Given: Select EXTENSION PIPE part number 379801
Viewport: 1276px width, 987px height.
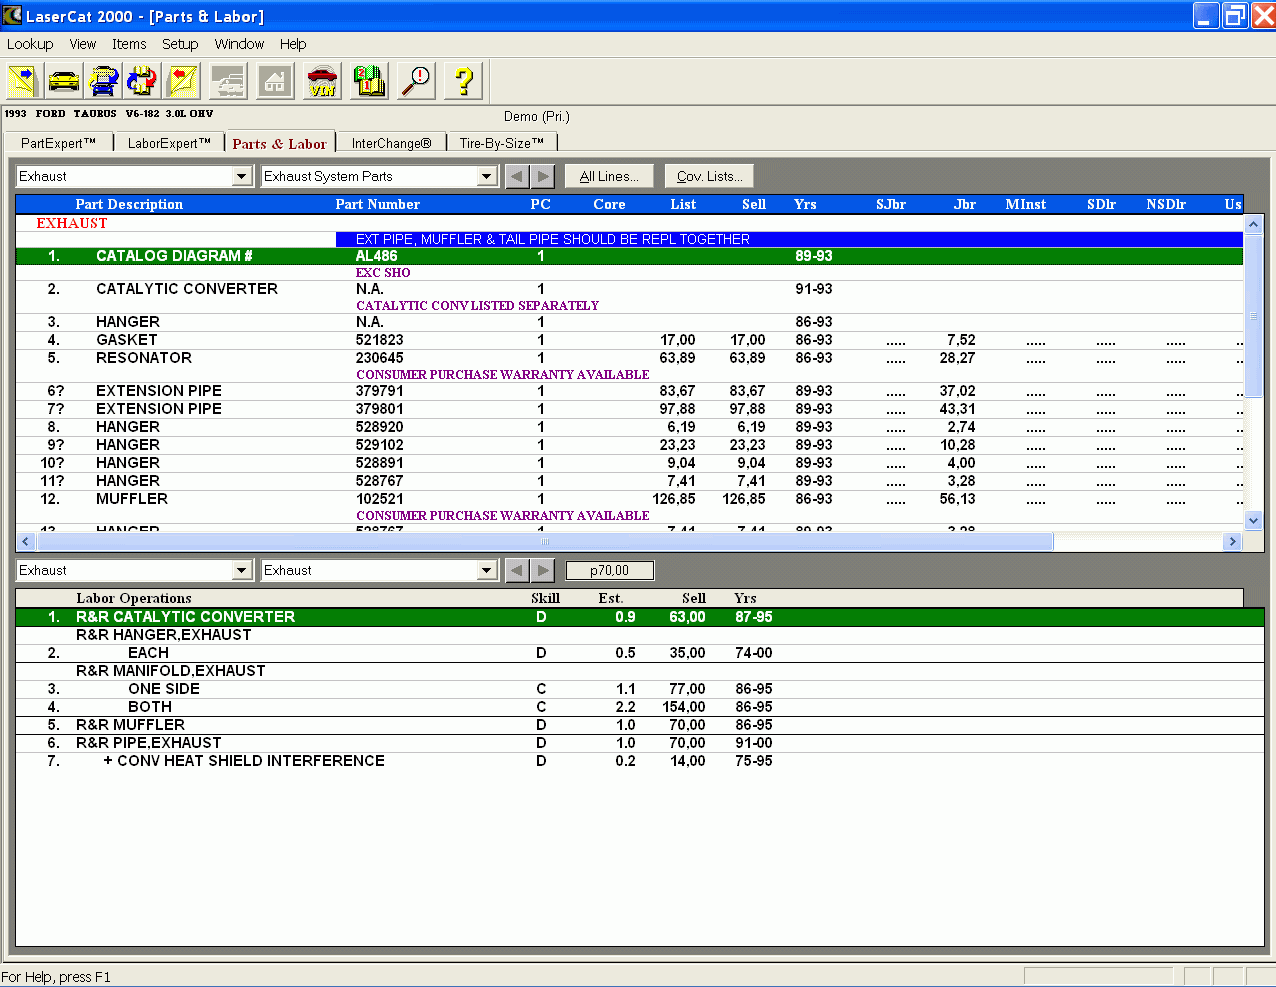Looking at the screenshot, I should click(x=629, y=409).
